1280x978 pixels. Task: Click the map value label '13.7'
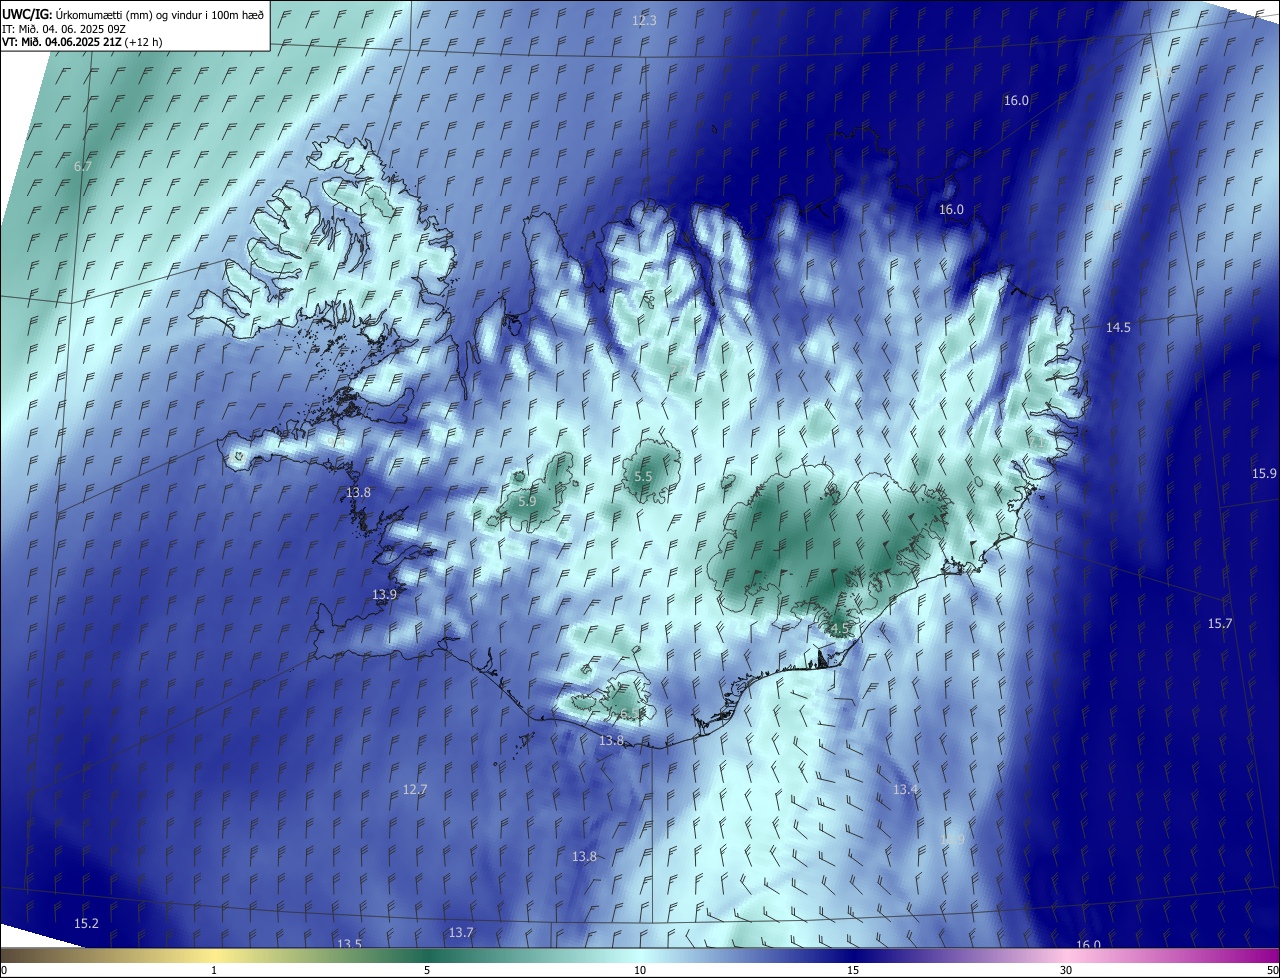(461, 933)
